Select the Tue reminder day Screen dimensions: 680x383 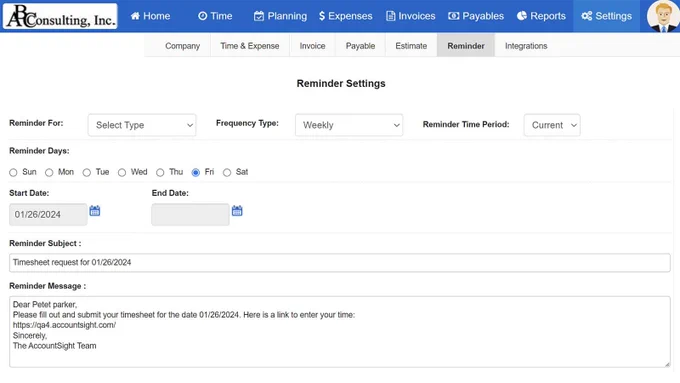click(x=87, y=173)
